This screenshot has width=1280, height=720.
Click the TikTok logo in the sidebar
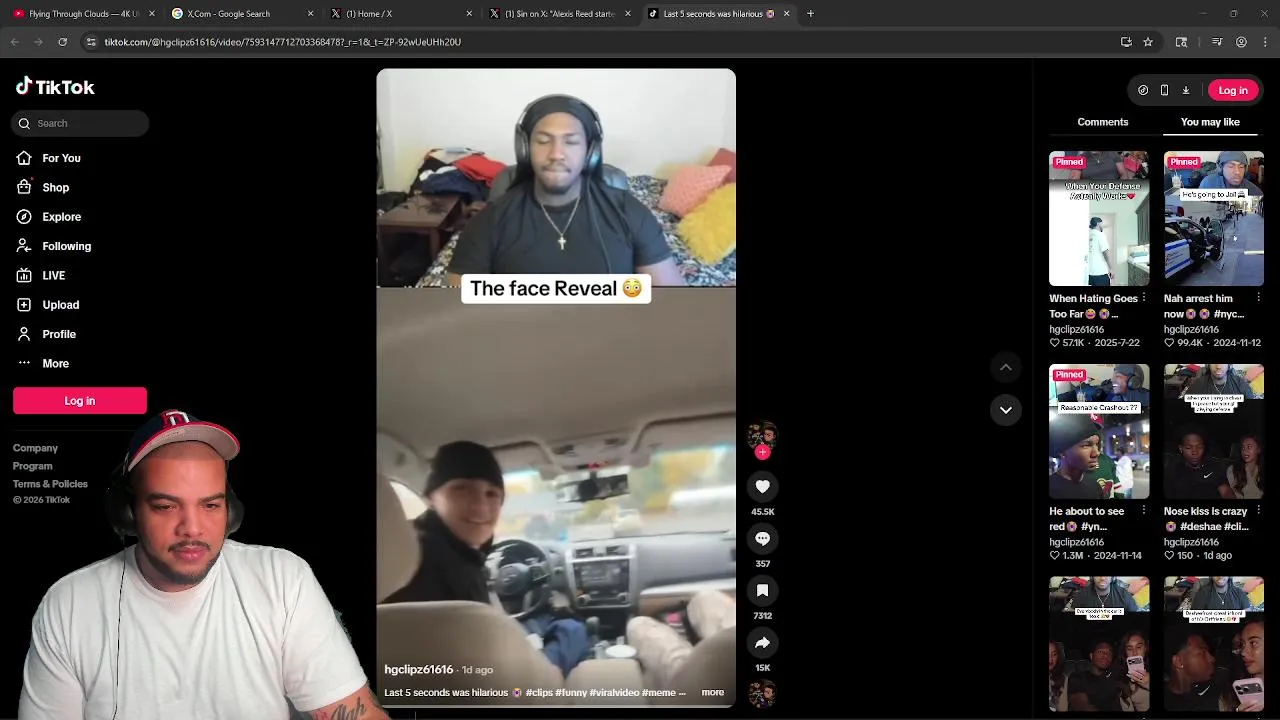[x=55, y=87]
